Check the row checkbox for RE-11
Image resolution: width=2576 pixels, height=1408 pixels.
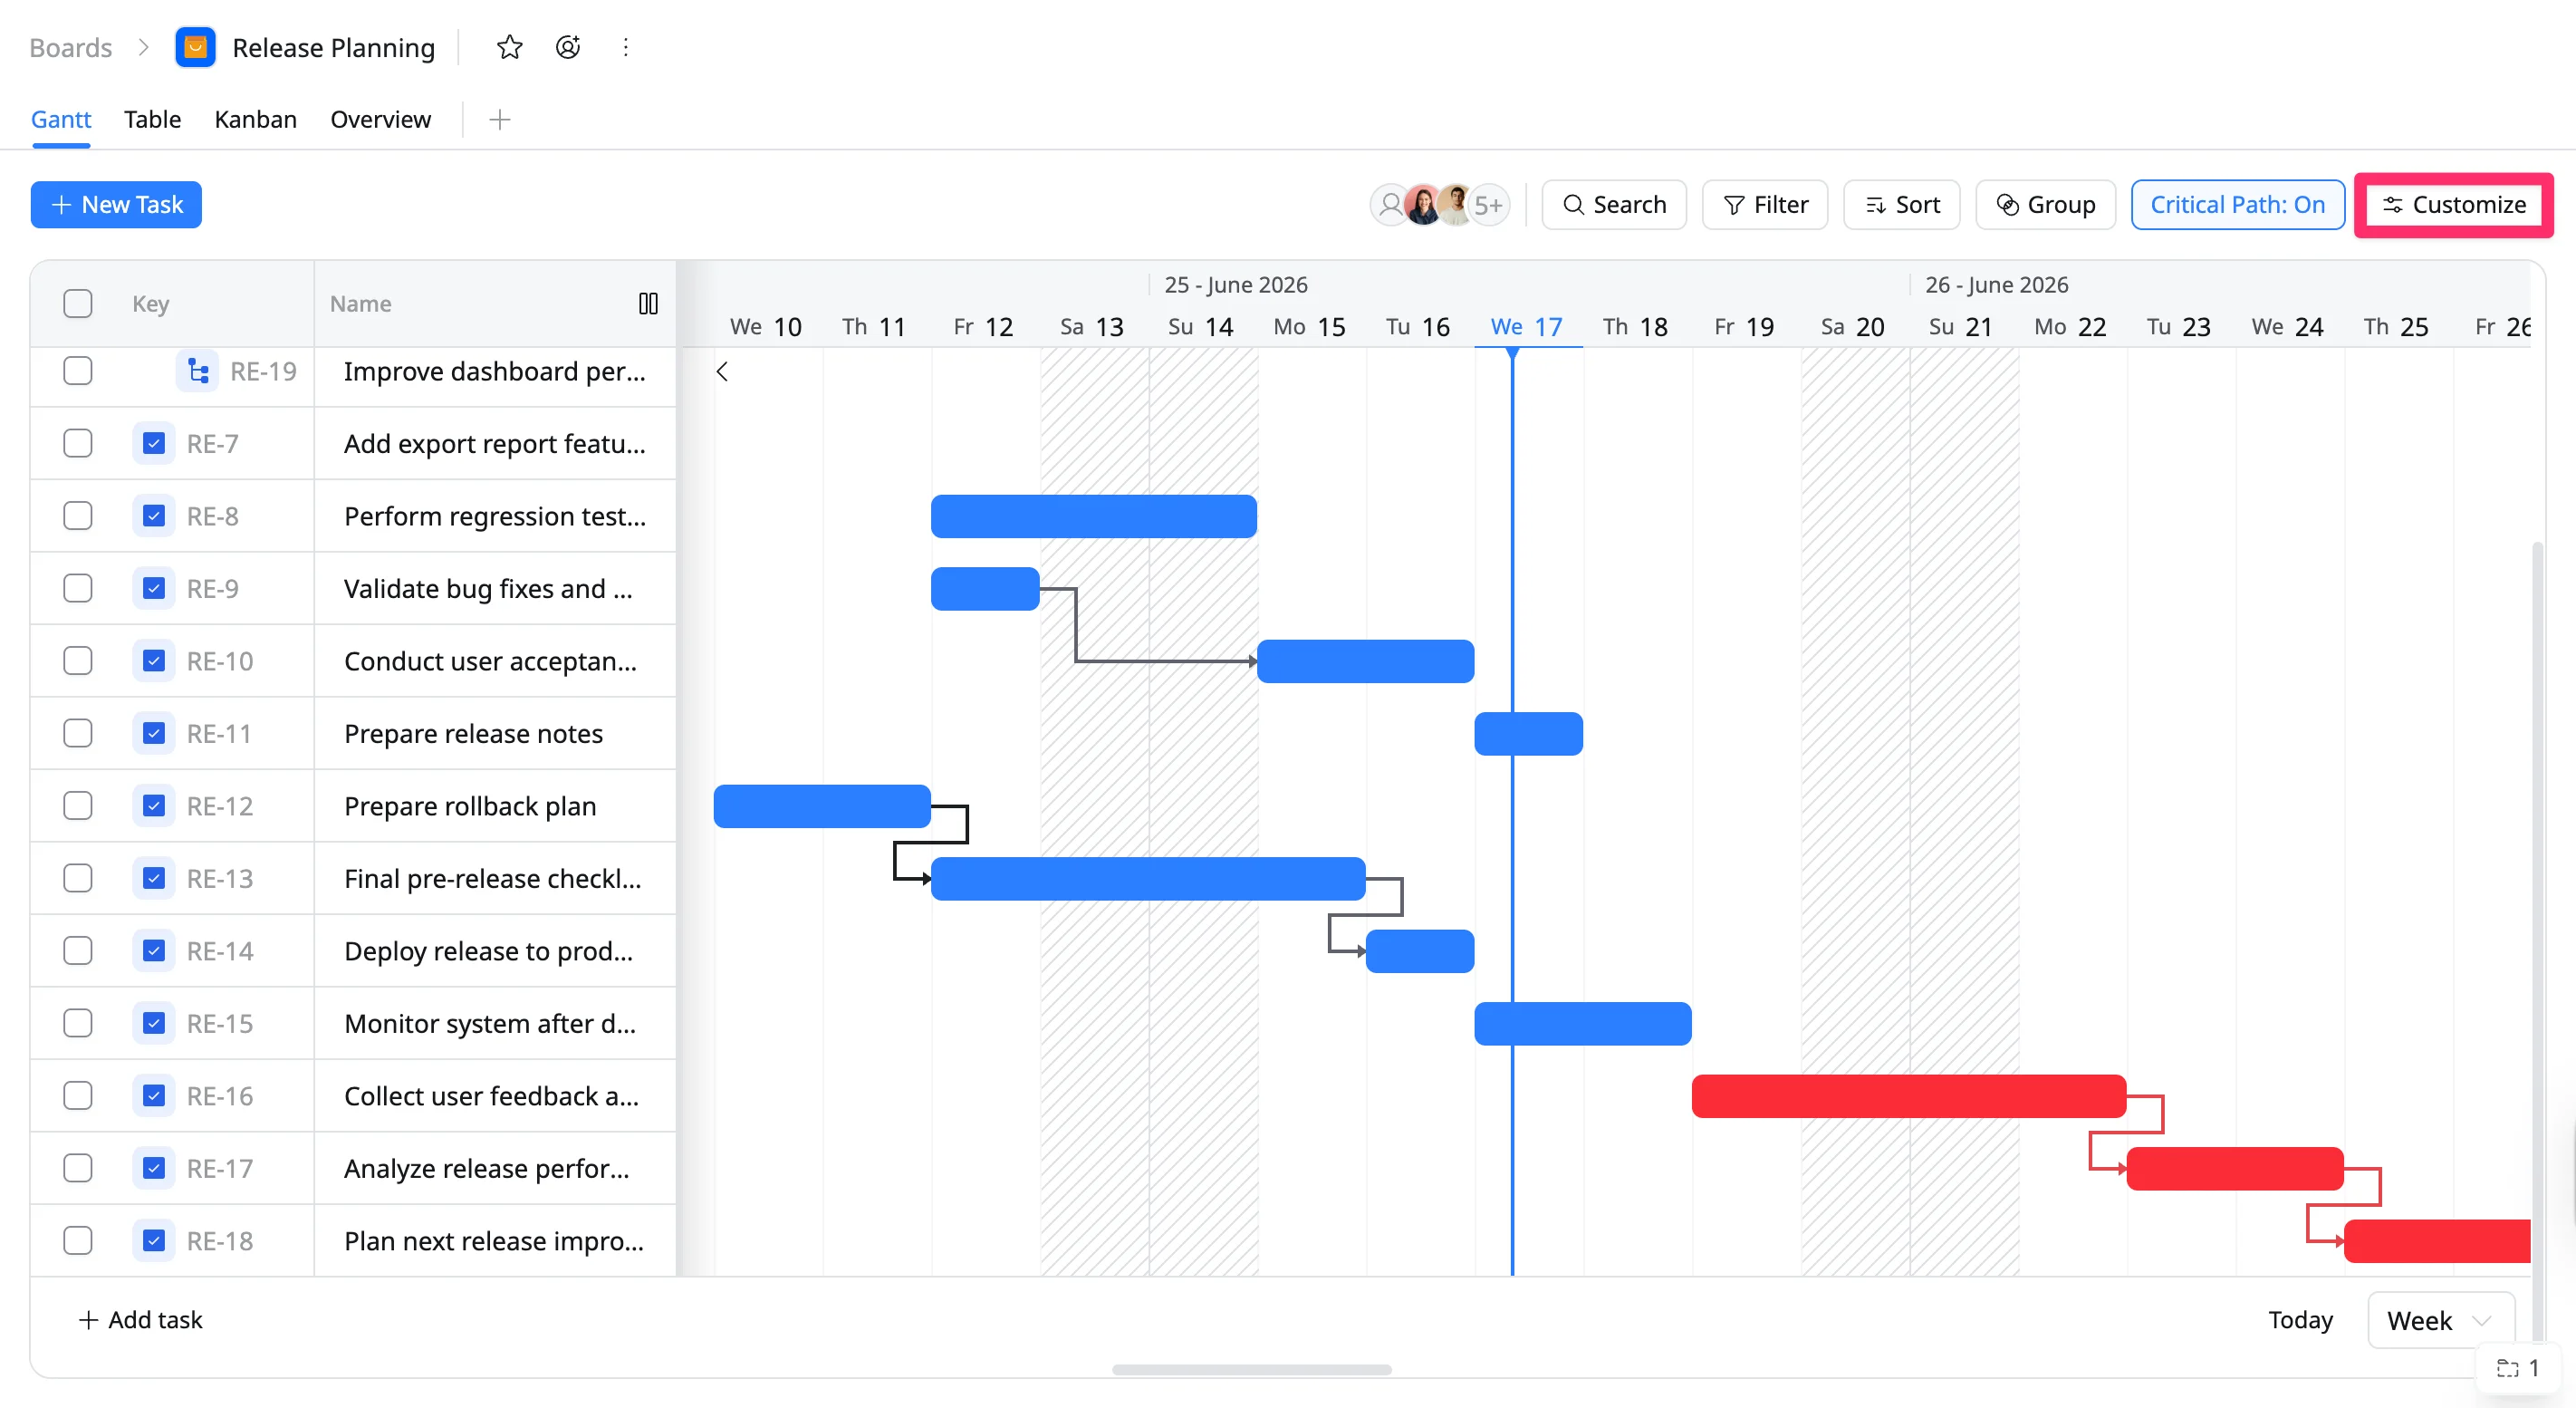pos(77,733)
